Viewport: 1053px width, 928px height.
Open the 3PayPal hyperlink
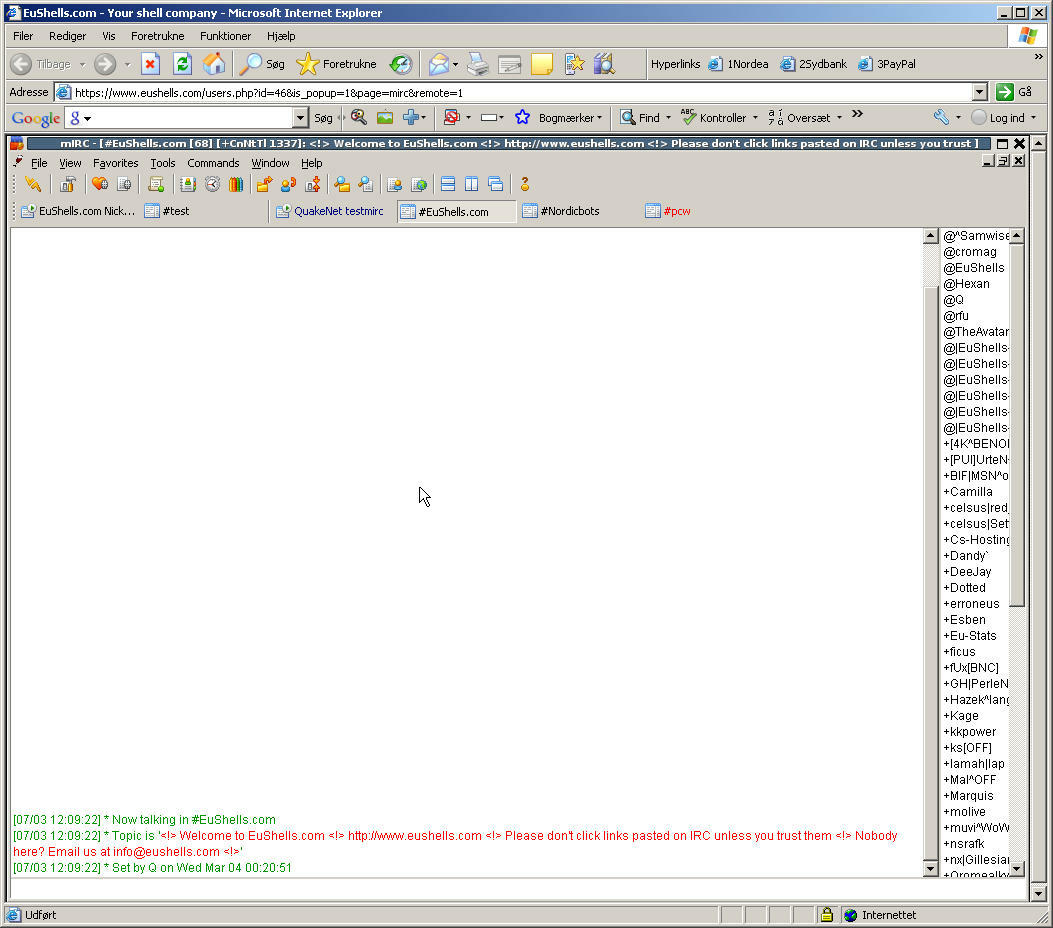[x=886, y=64]
